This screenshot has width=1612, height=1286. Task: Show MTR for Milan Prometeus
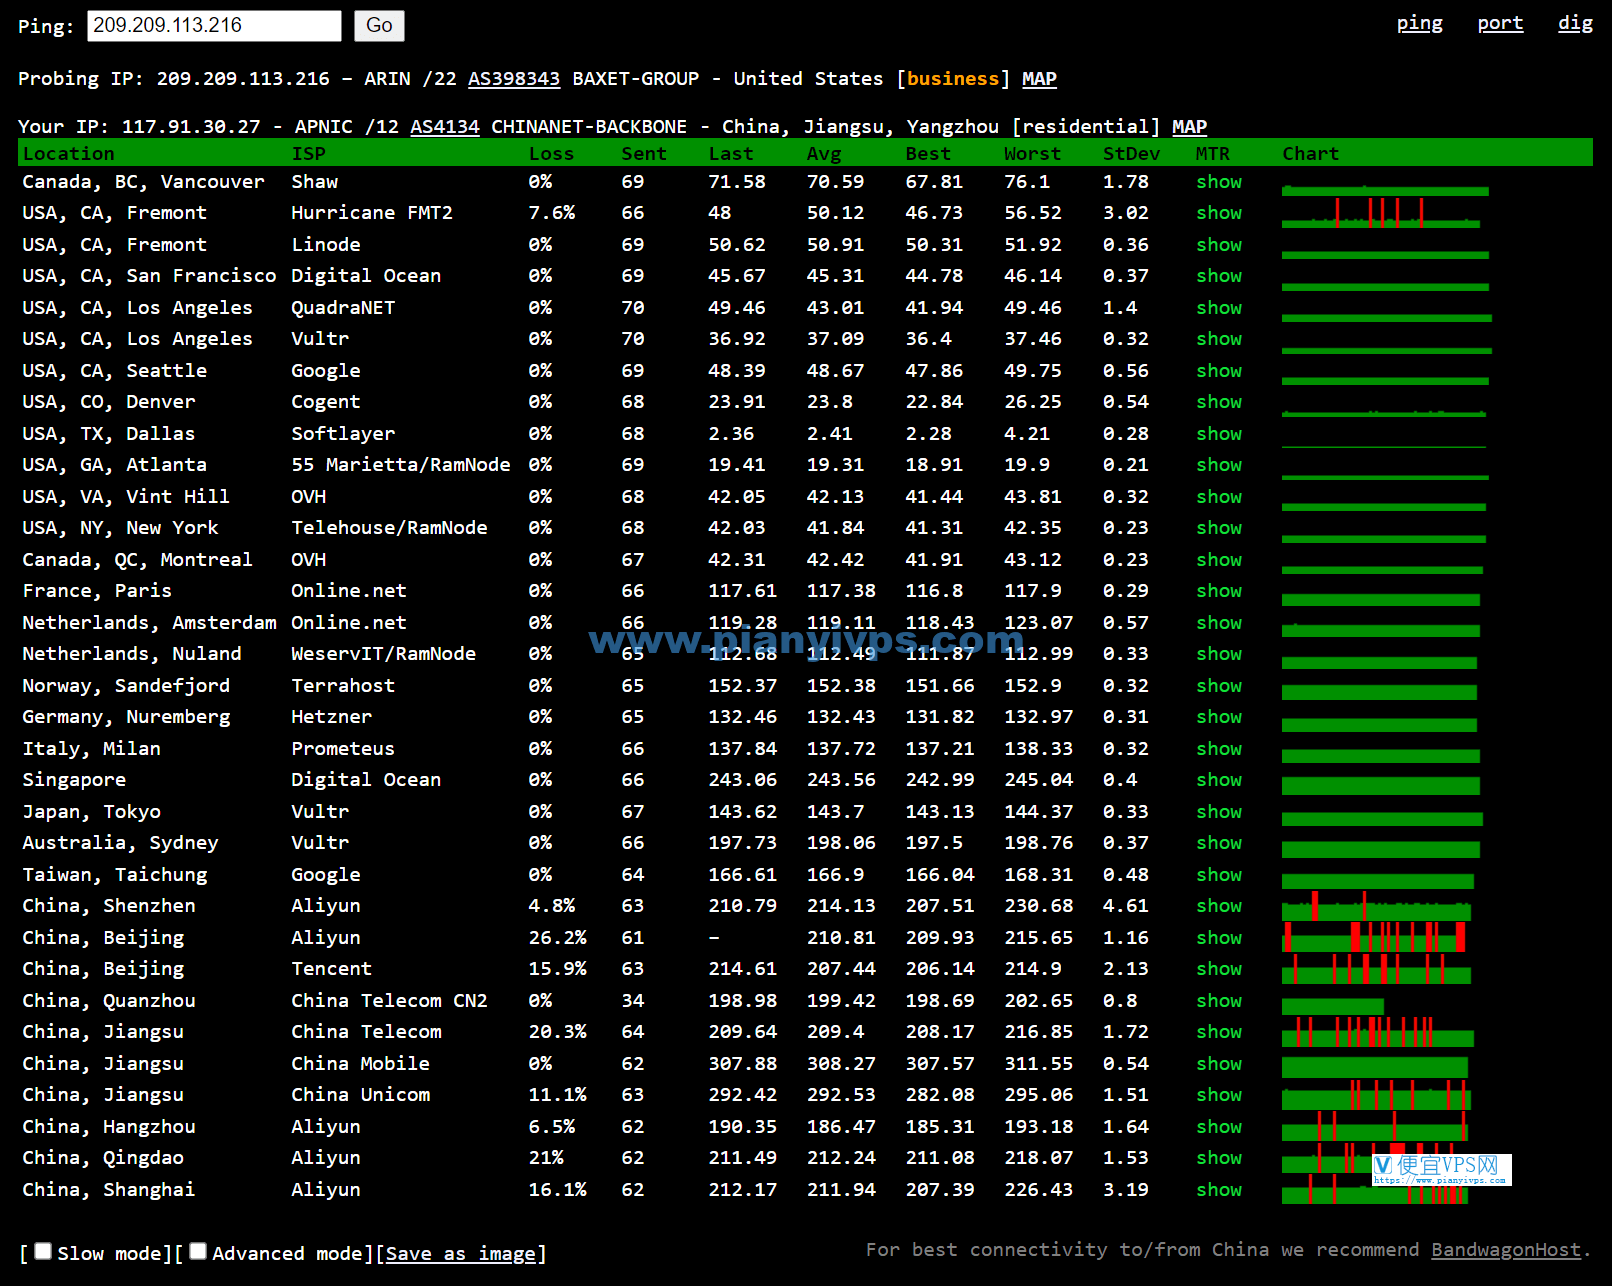pyautogui.click(x=1219, y=749)
